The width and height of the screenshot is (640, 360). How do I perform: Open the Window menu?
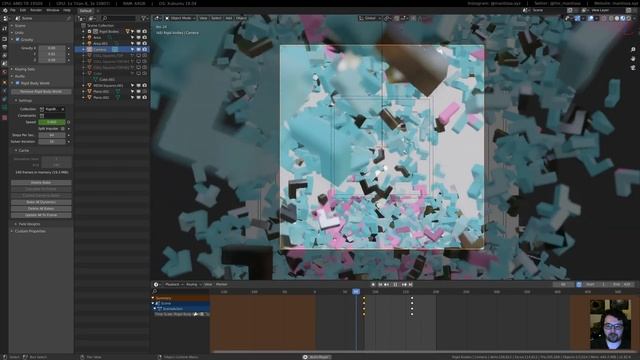click(x=53, y=10)
